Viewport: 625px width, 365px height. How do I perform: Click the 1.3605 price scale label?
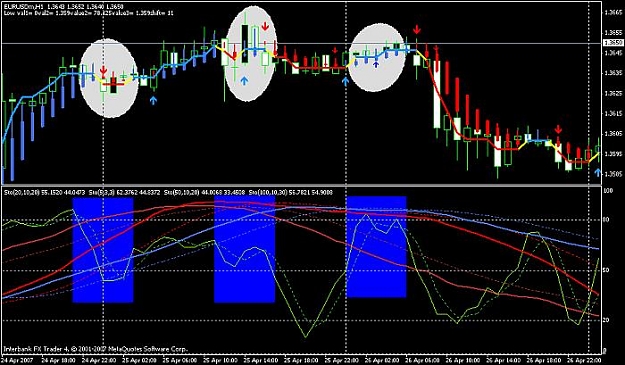(613, 133)
